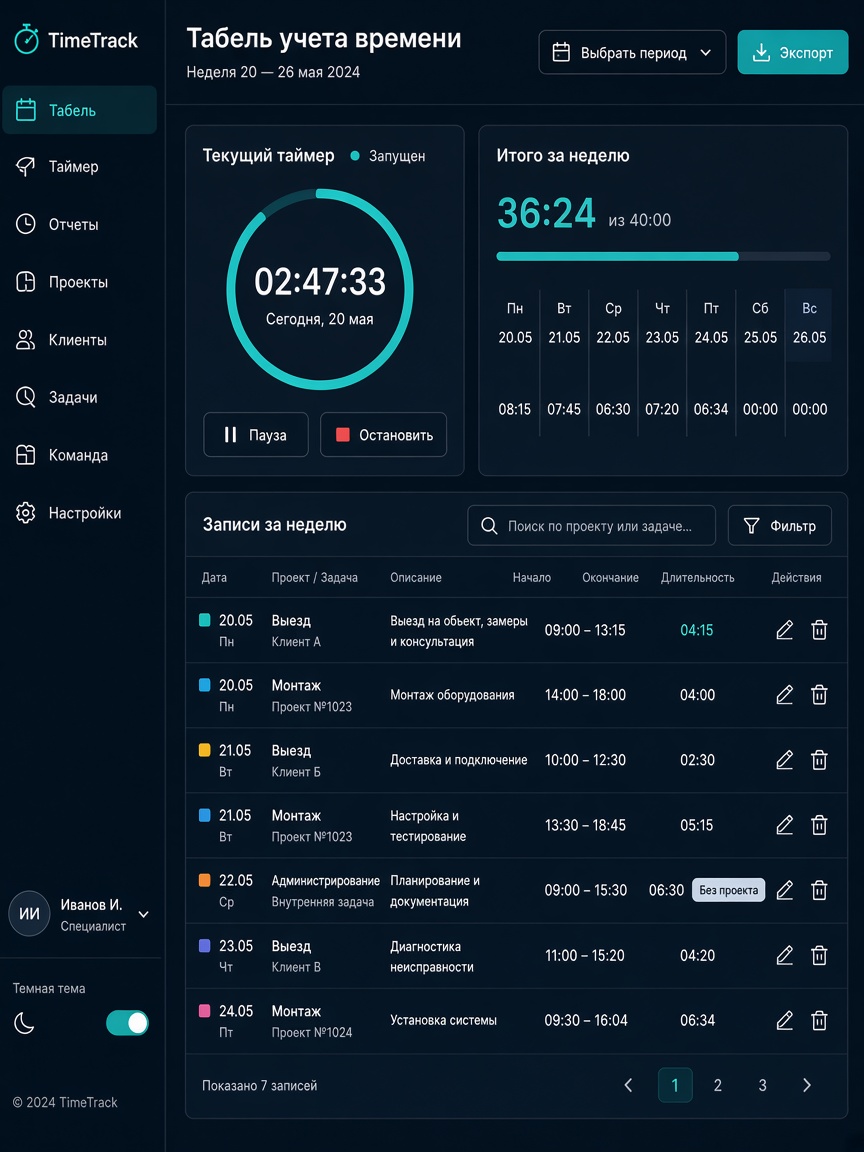
Task: Edit the 20.05 Выезд Клиент А entry
Action: click(785, 630)
